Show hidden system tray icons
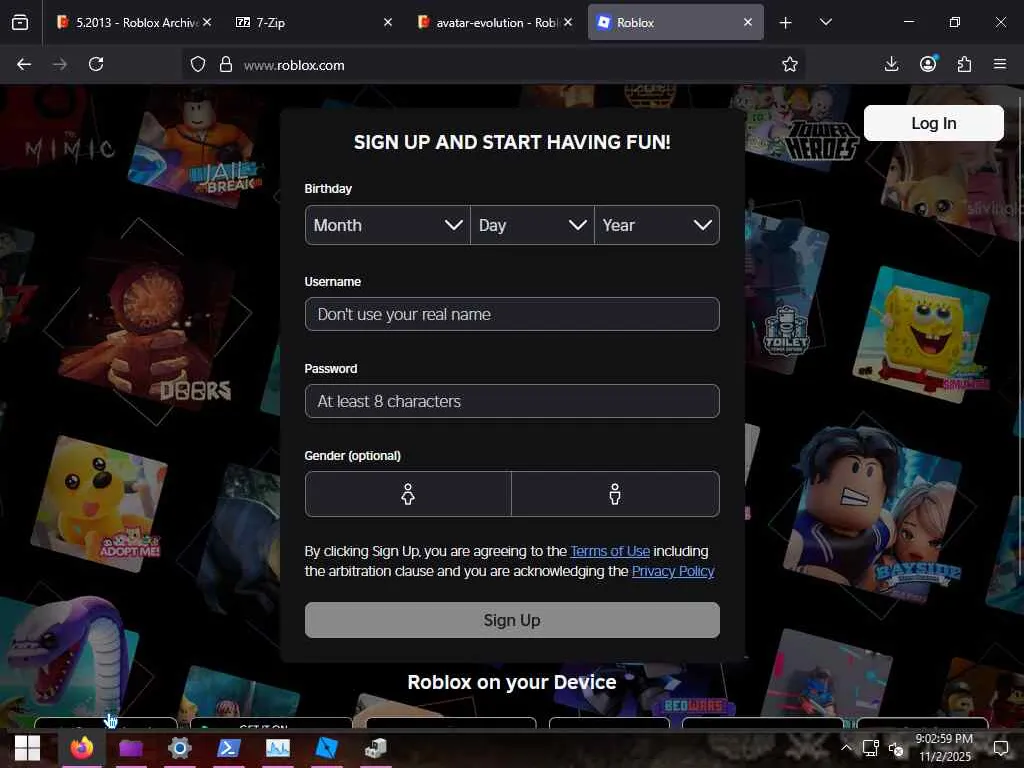 846,748
